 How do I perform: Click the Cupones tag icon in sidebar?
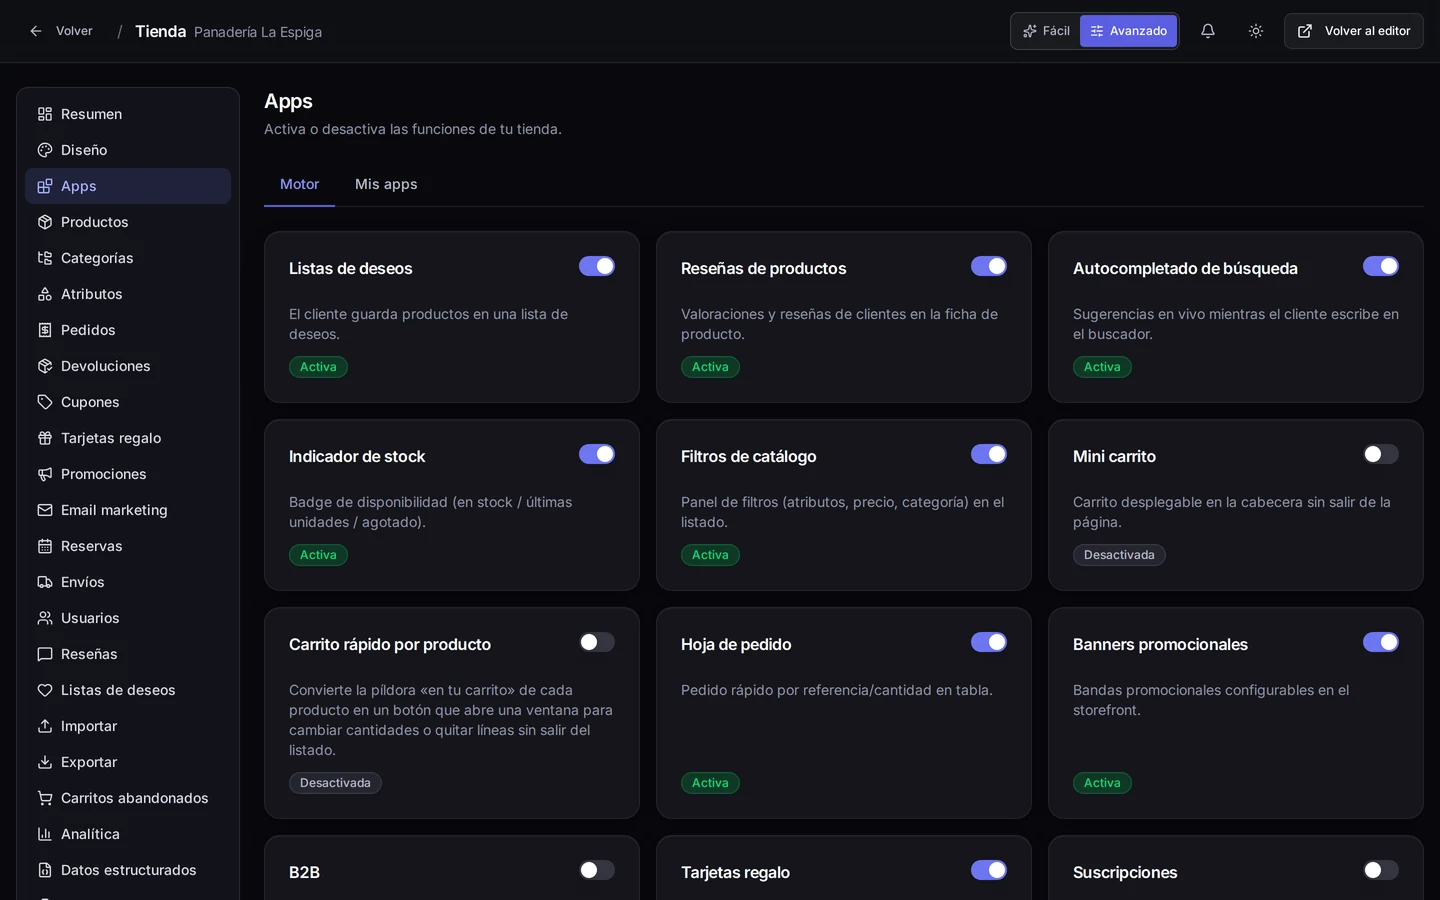click(x=45, y=402)
